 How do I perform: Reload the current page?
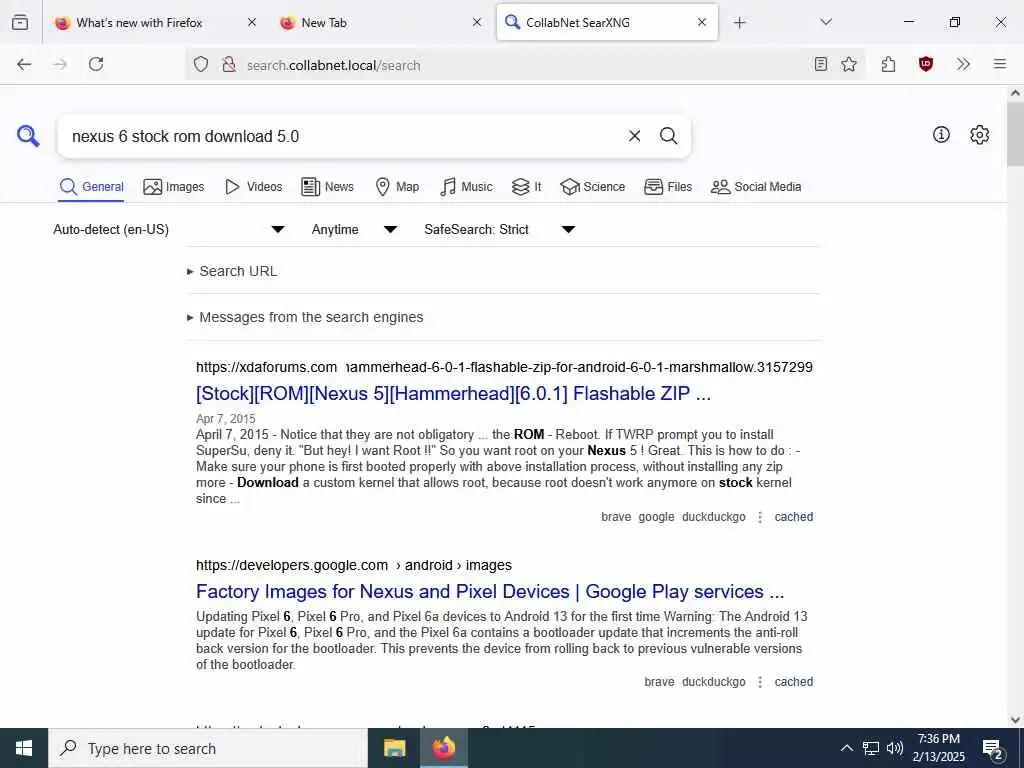(96, 64)
